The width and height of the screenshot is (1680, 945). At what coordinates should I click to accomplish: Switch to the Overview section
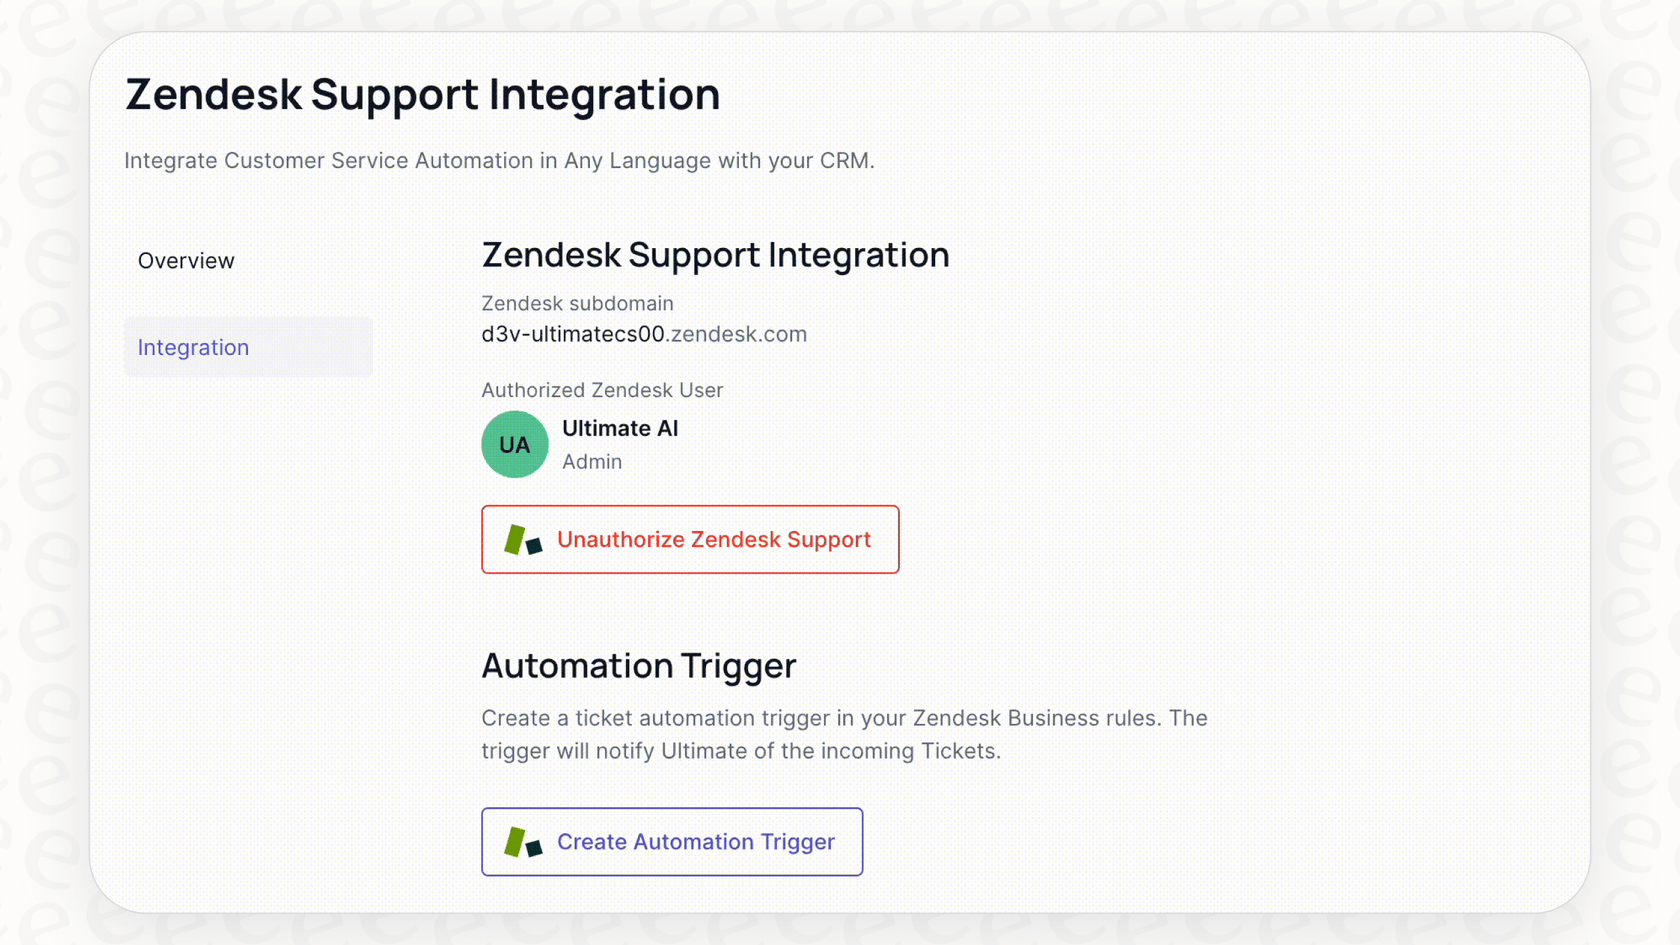[186, 260]
